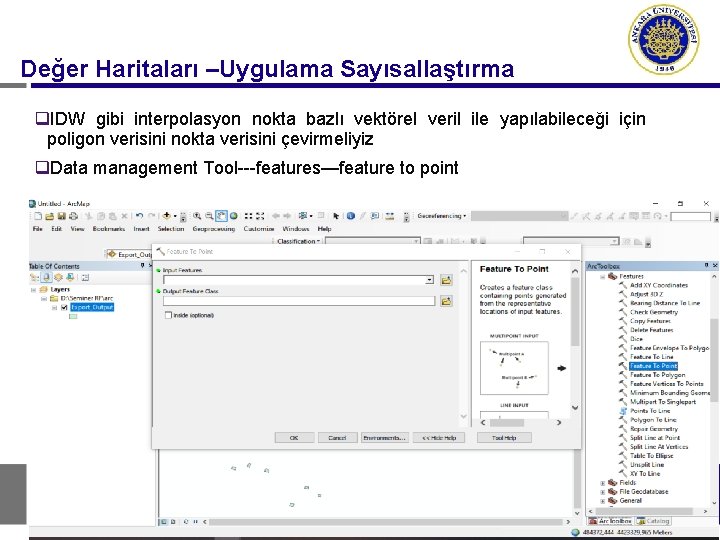
Task: Collapse the Features toolset in ArcToolbox
Action: click(x=602, y=276)
